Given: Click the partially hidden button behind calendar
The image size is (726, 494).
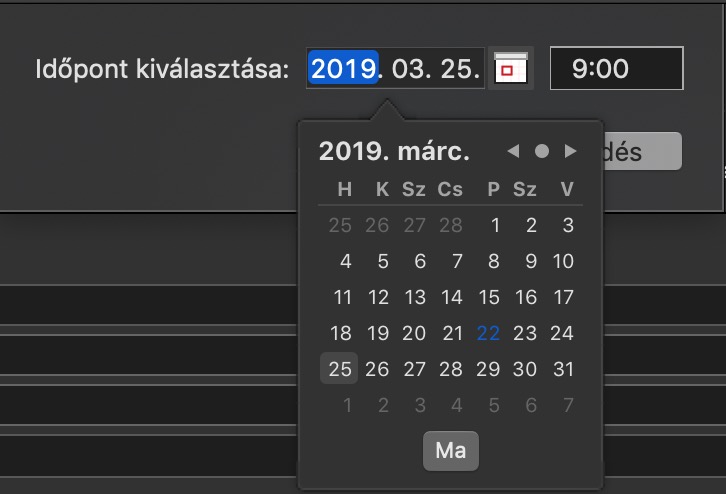Looking at the screenshot, I should [642, 152].
